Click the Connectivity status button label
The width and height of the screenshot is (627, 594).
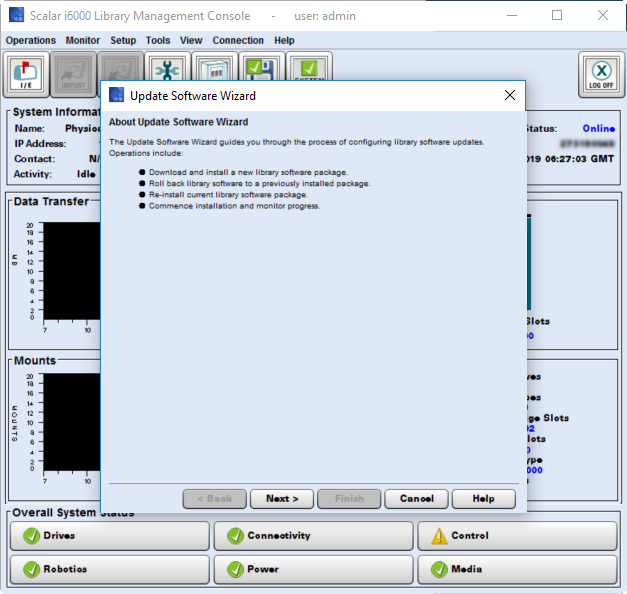click(279, 536)
